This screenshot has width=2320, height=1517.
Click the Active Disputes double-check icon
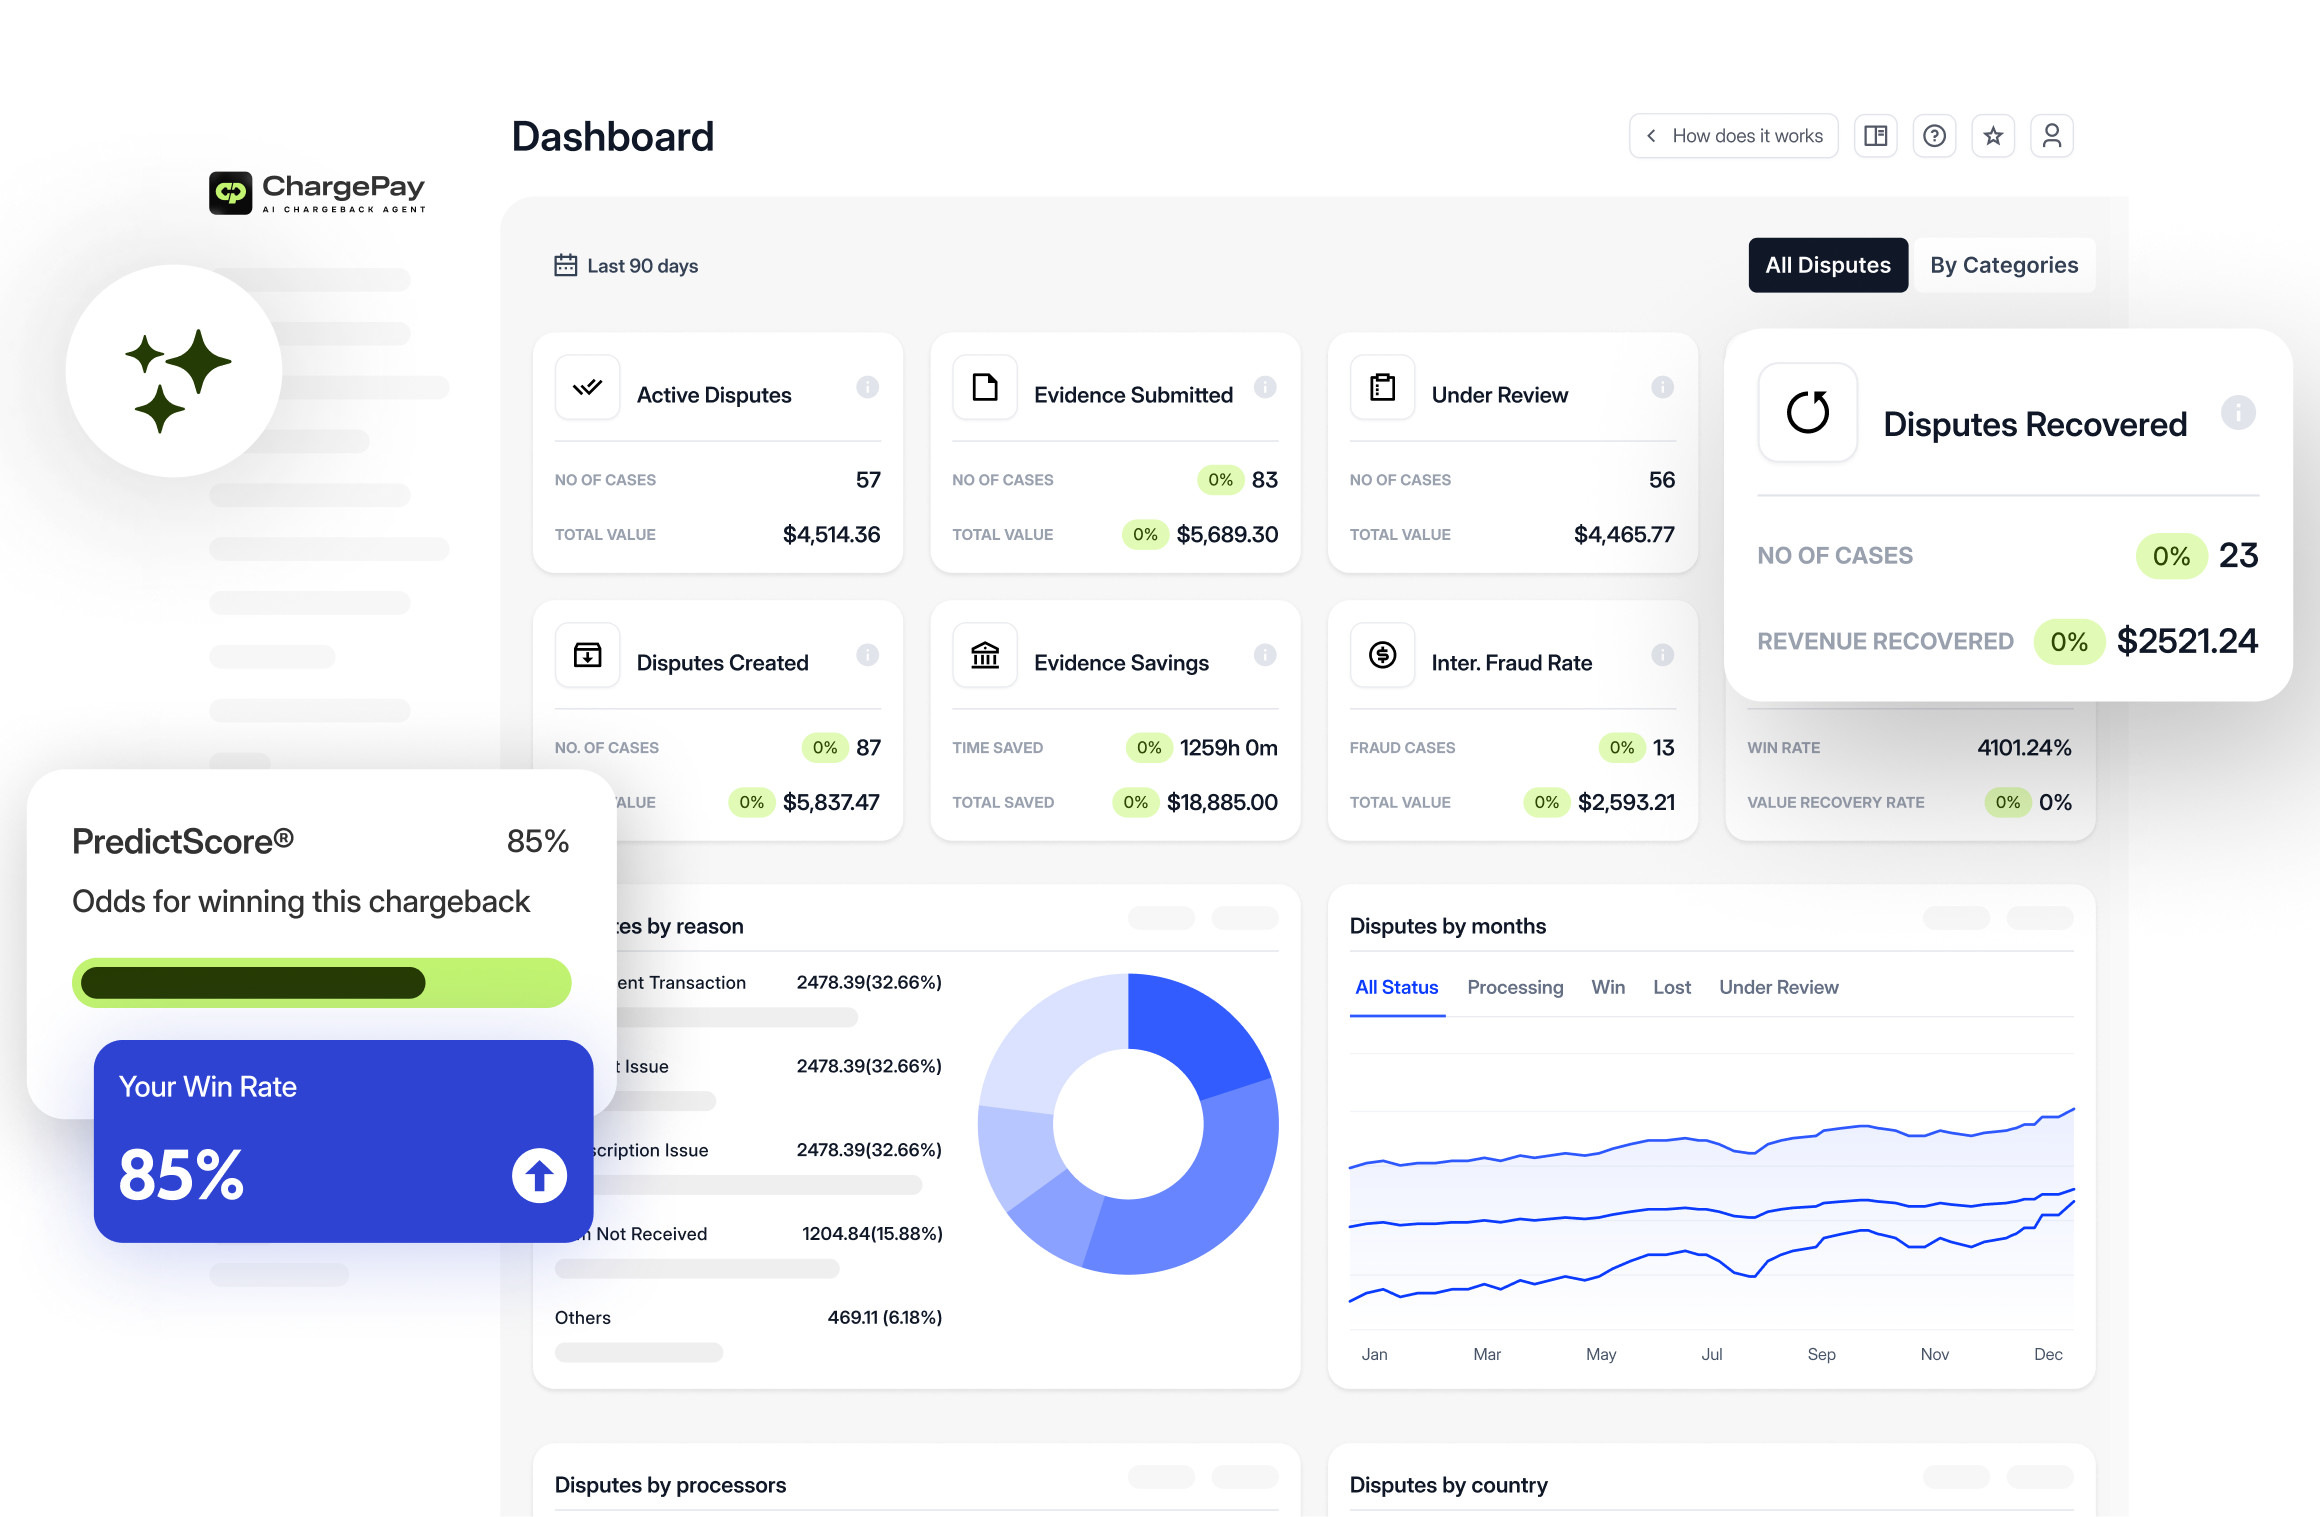[588, 387]
